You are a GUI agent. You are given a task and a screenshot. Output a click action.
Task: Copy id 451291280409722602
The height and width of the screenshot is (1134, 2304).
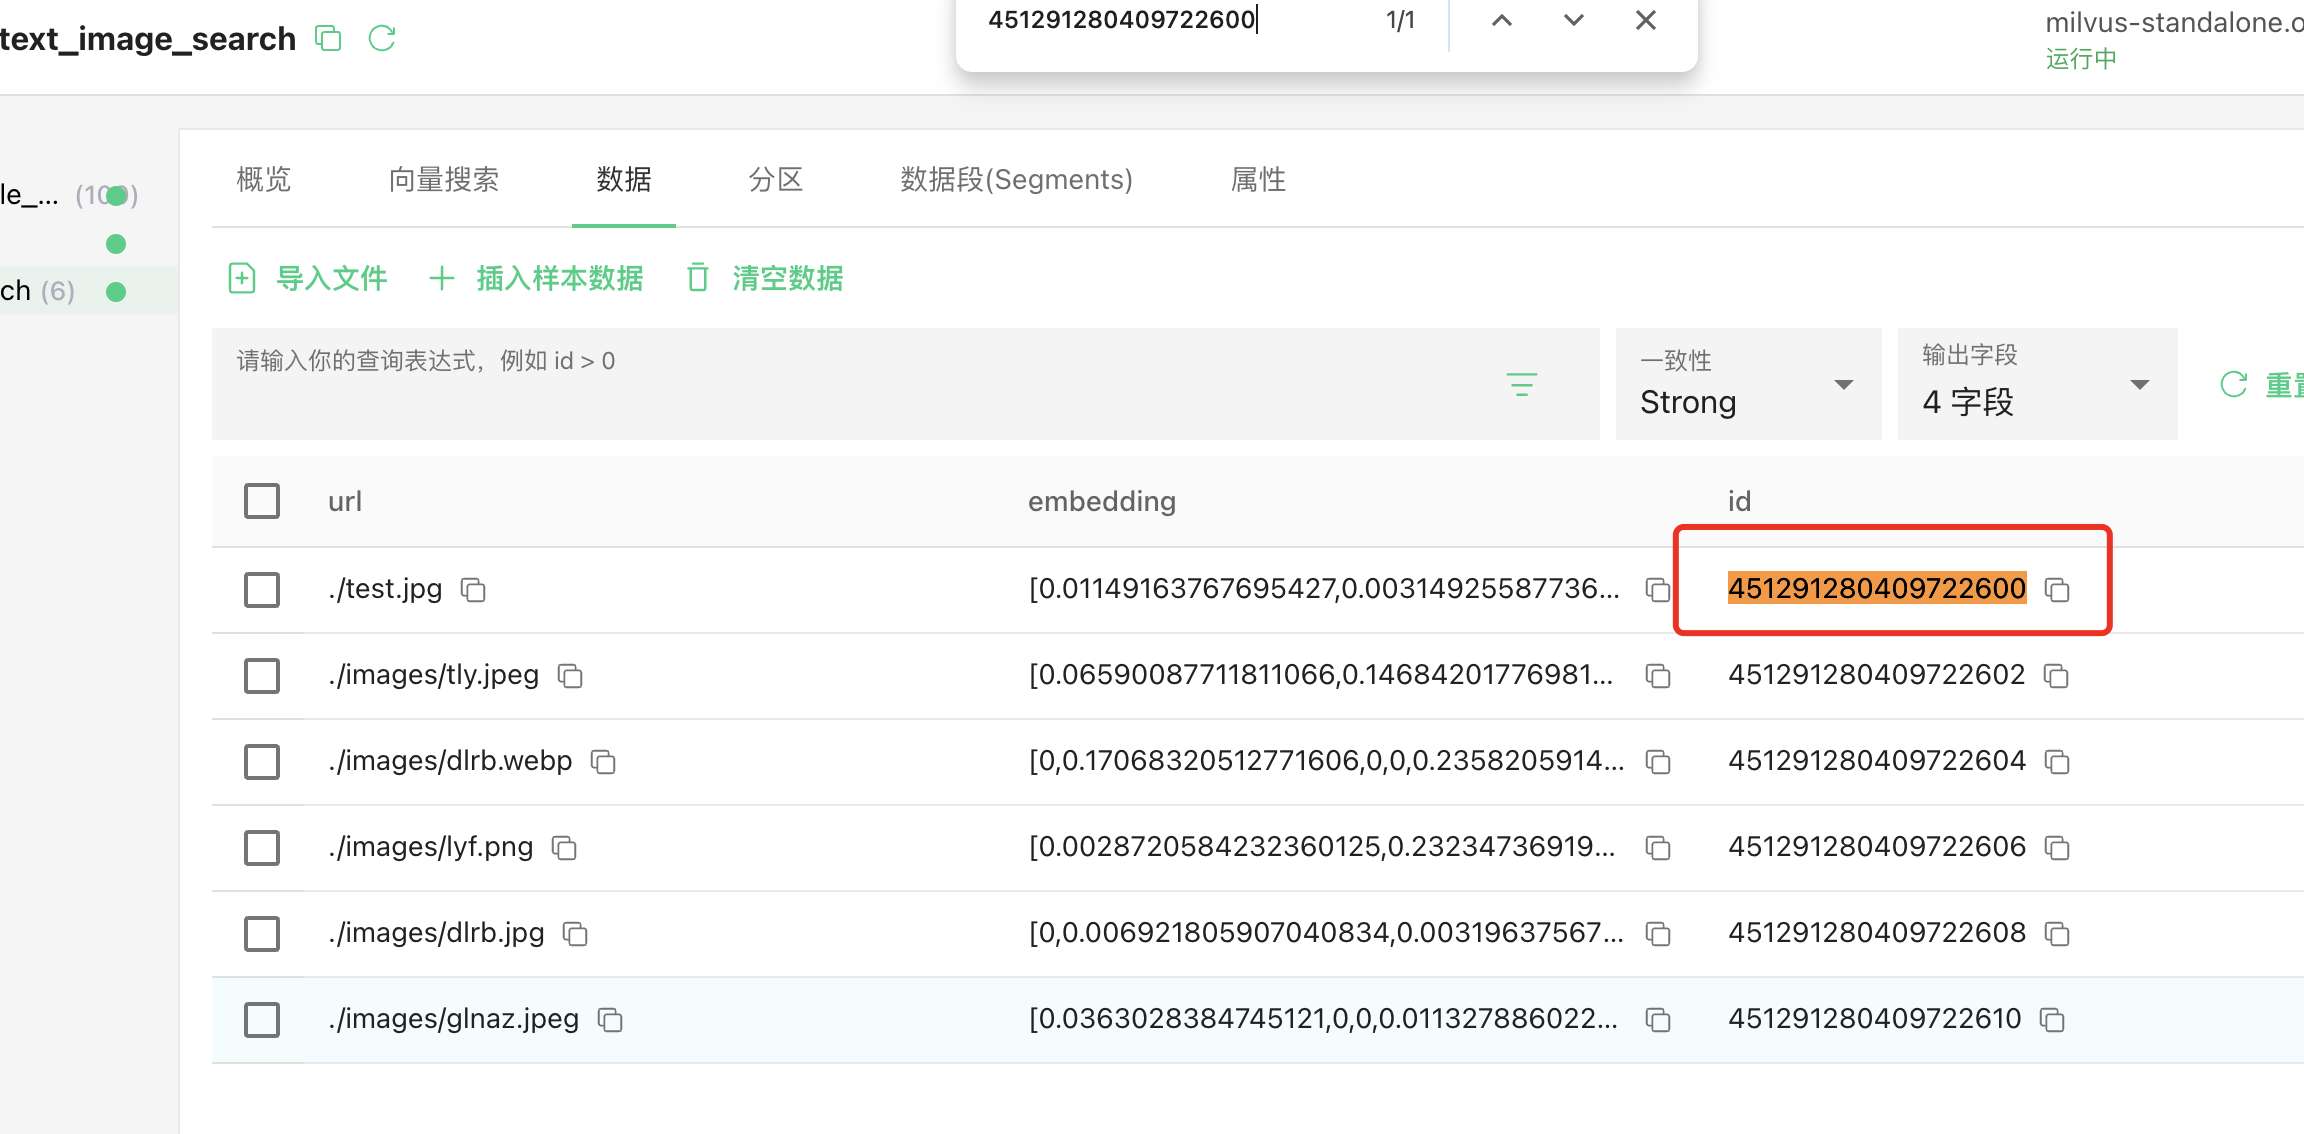[x=2056, y=676]
